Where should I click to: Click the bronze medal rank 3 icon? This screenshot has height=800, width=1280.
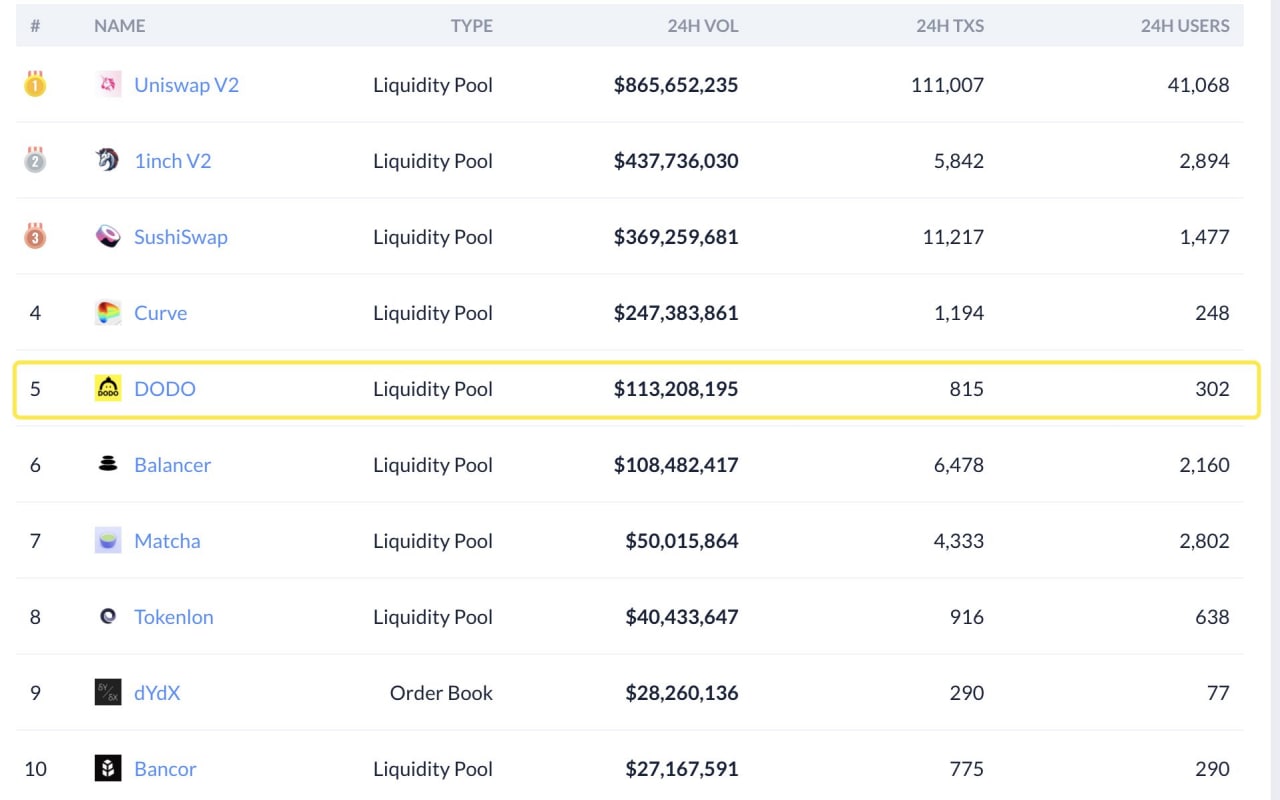(35, 236)
